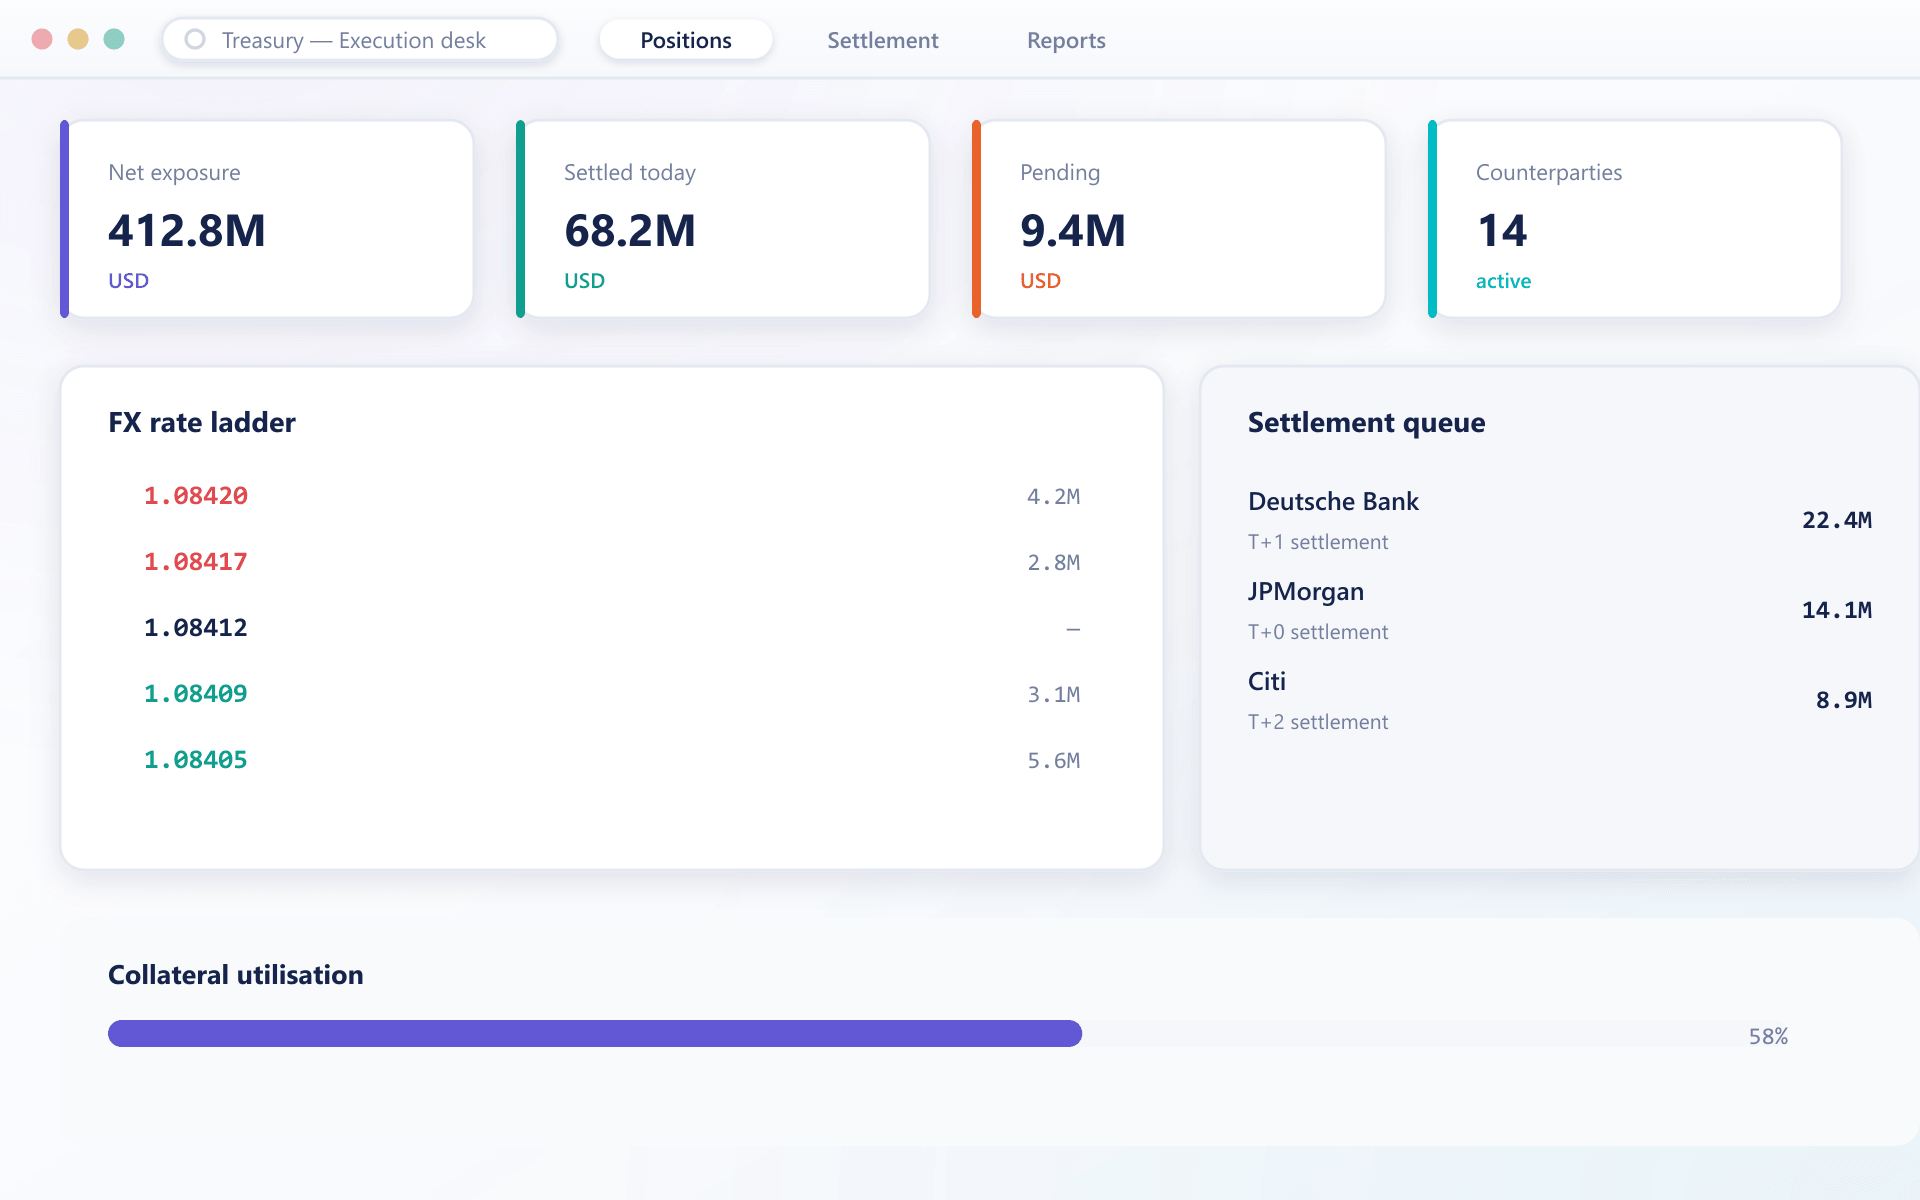Screen dimensions: 1920x1200
Task: Click the T+1 settlement label
Action: 1318,542
